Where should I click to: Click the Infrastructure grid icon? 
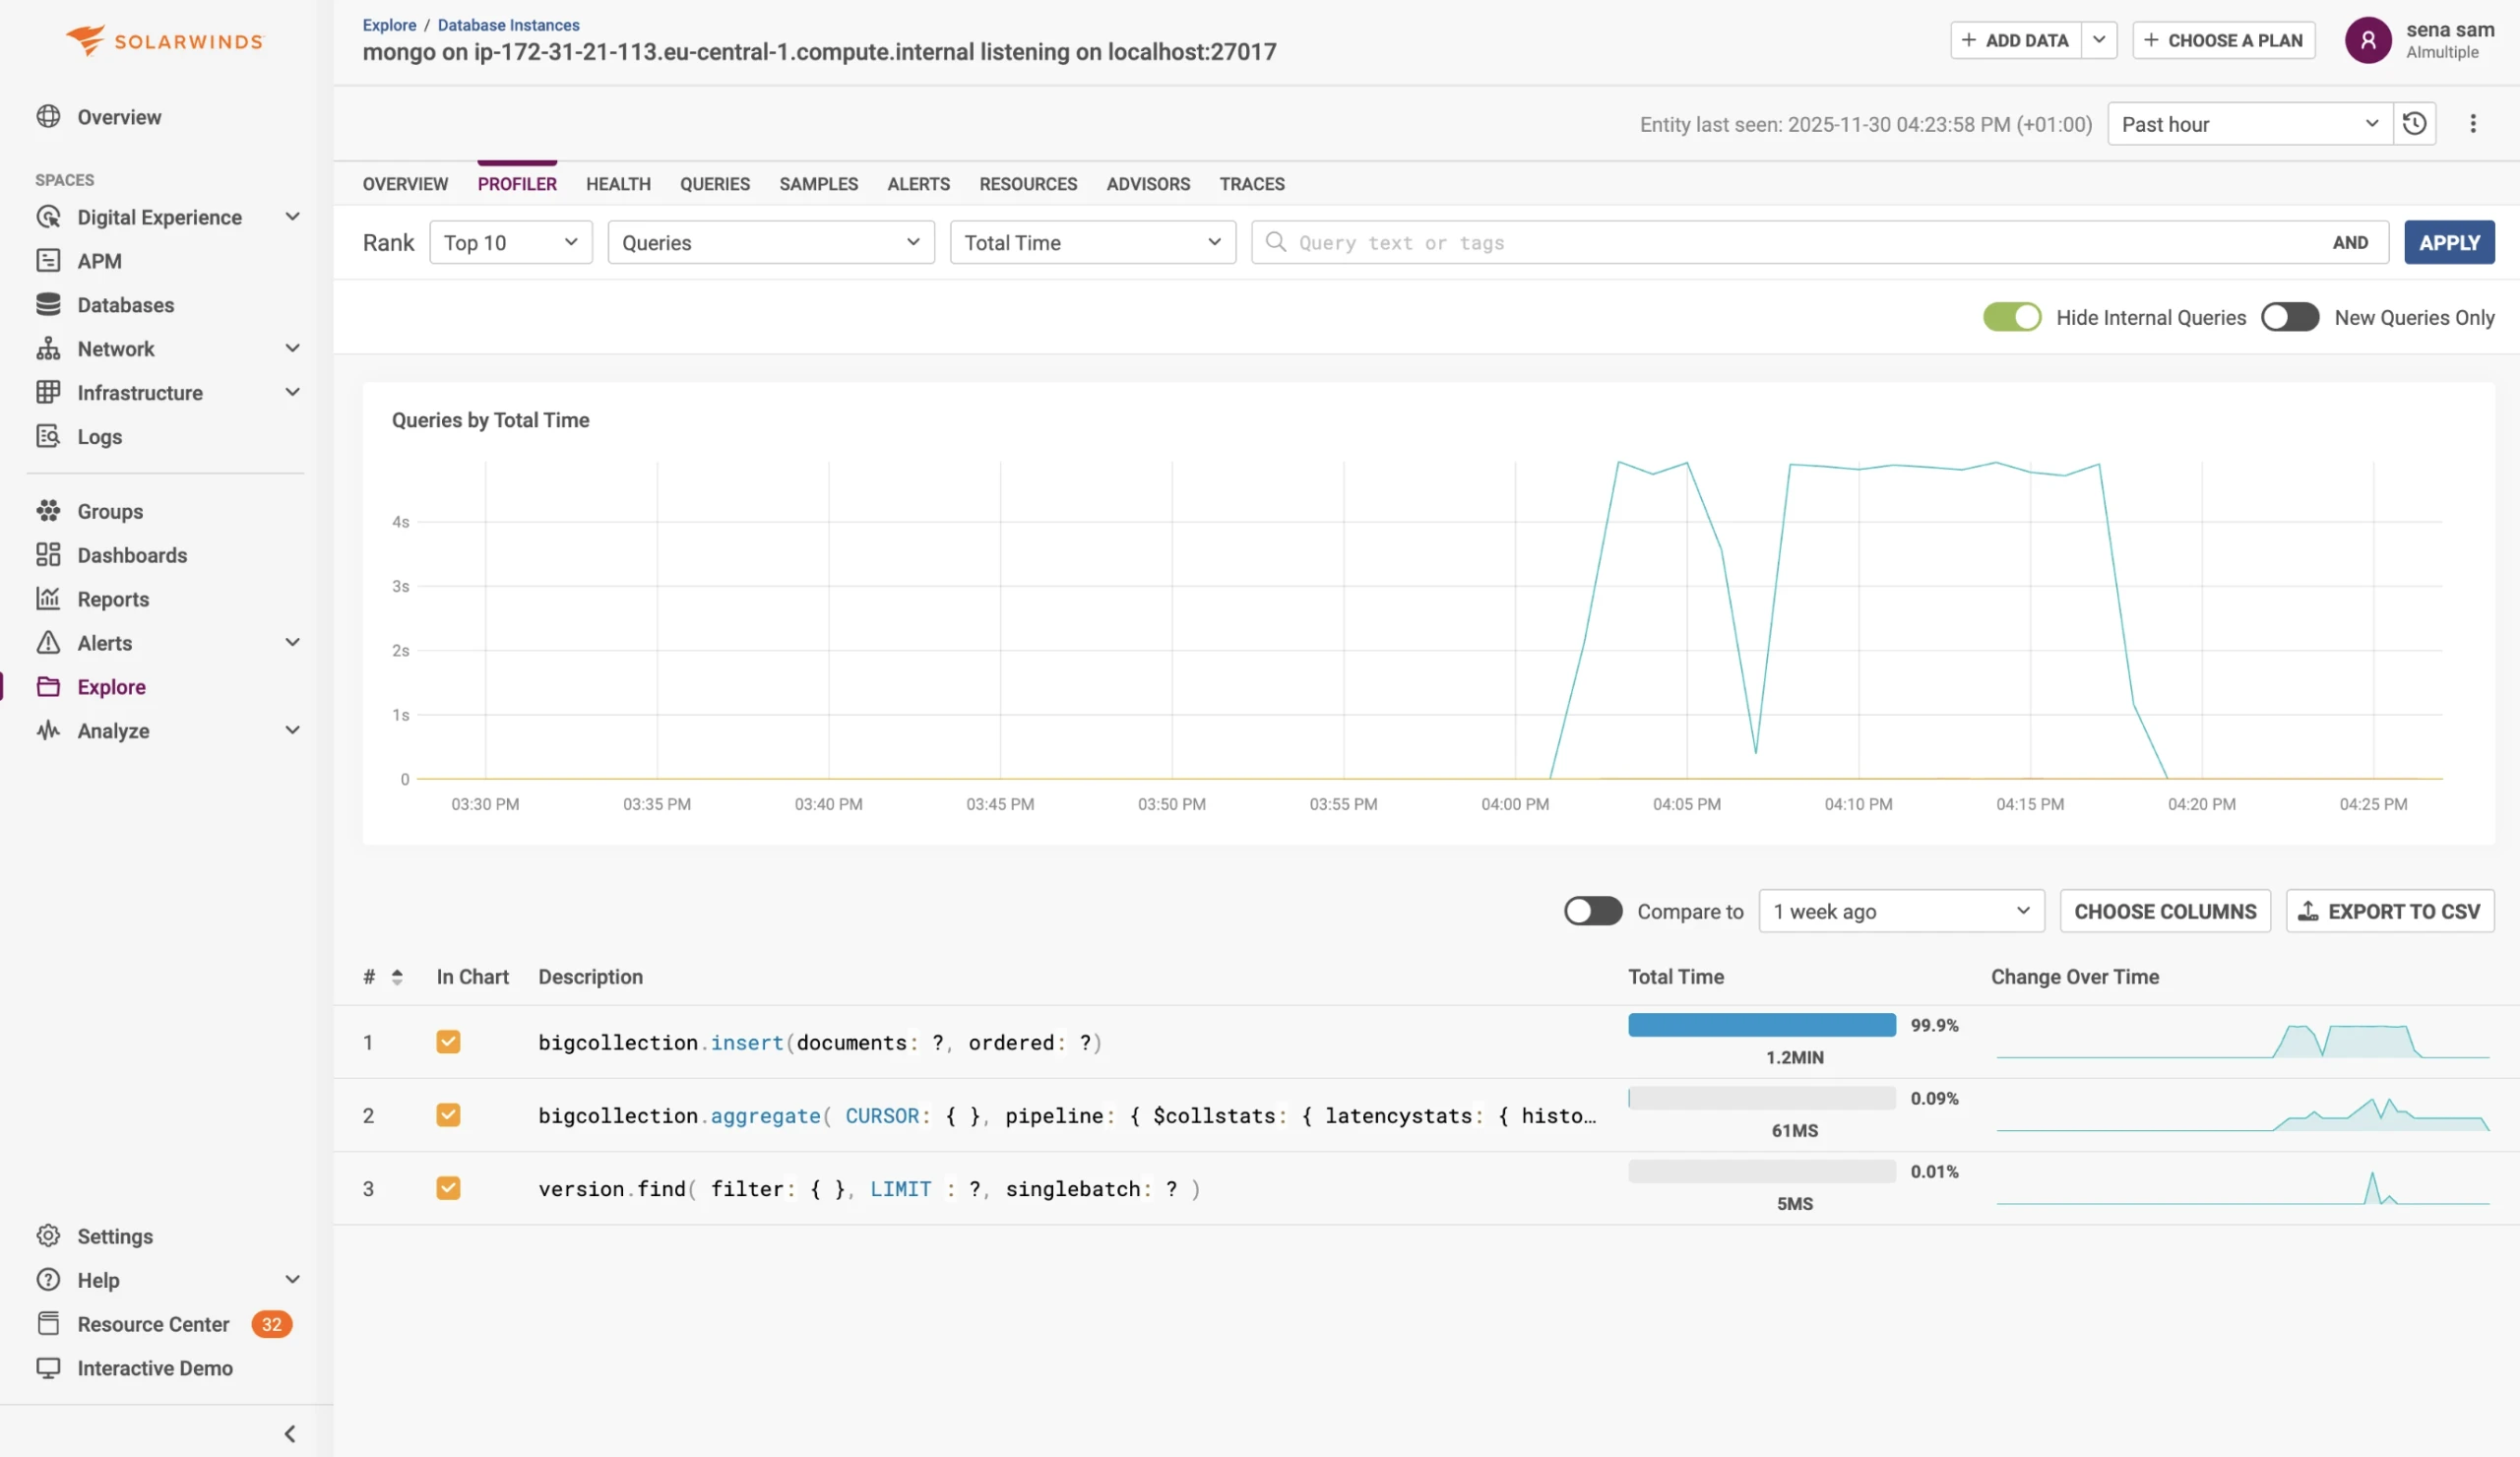(x=48, y=393)
